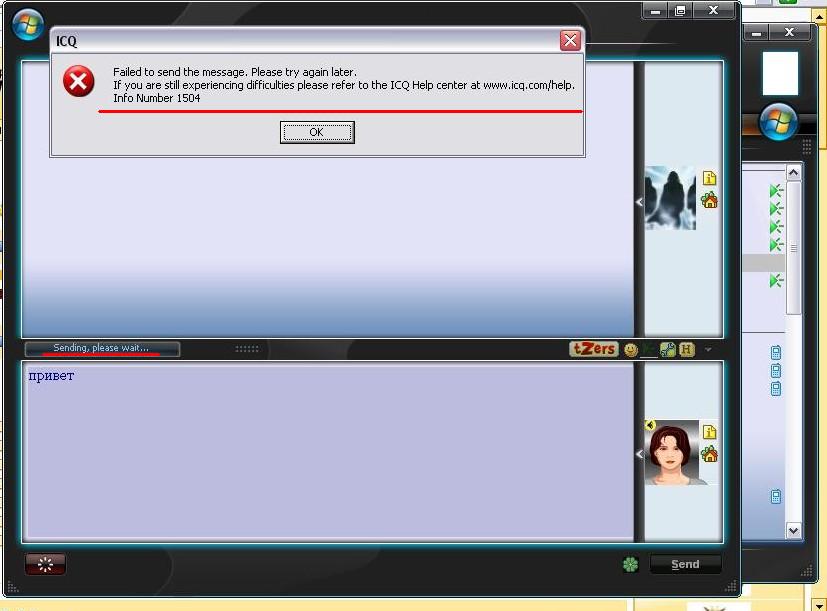Toggle the sound speaker icon on the woman avatar
The height and width of the screenshot is (611, 827).
pos(650,425)
